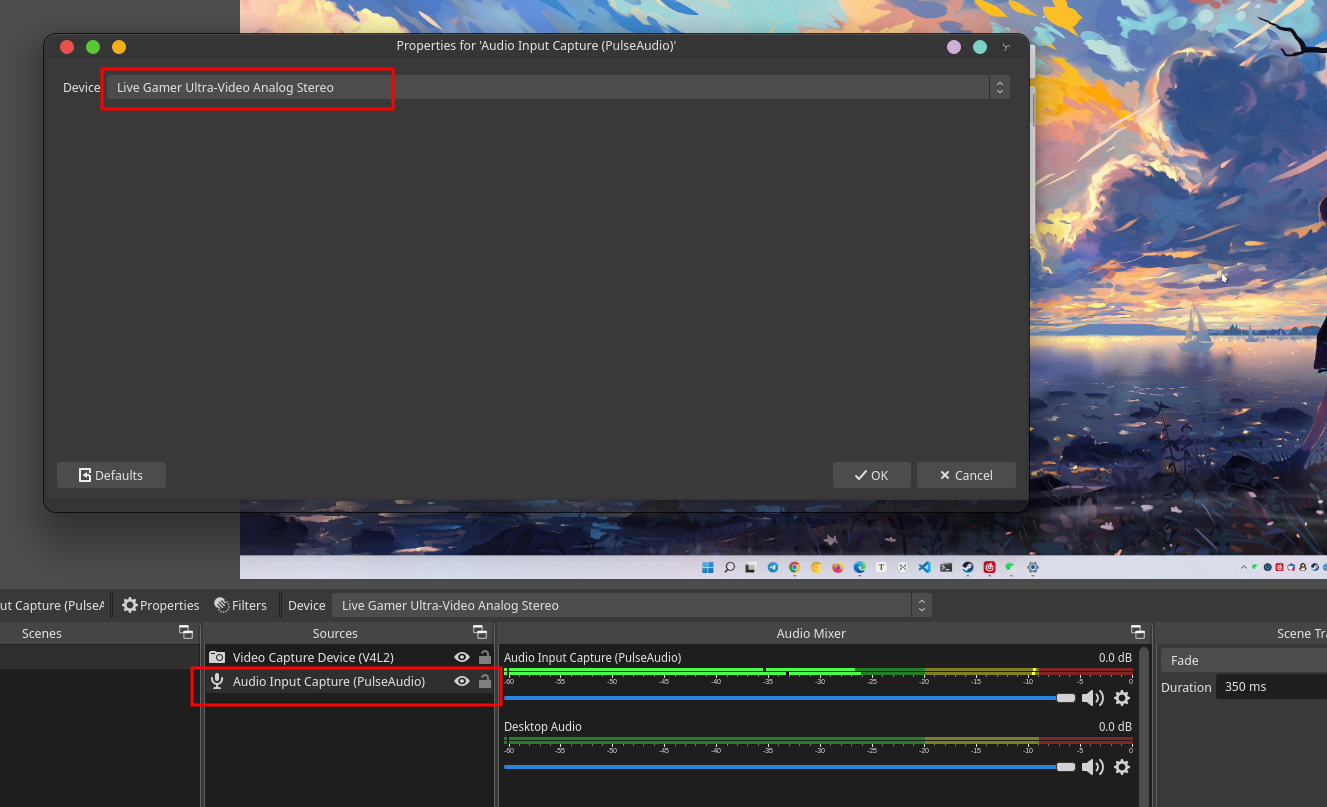Click the microphone icon of Audio Input source
Image resolution: width=1327 pixels, height=807 pixels.
click(217, 681)
